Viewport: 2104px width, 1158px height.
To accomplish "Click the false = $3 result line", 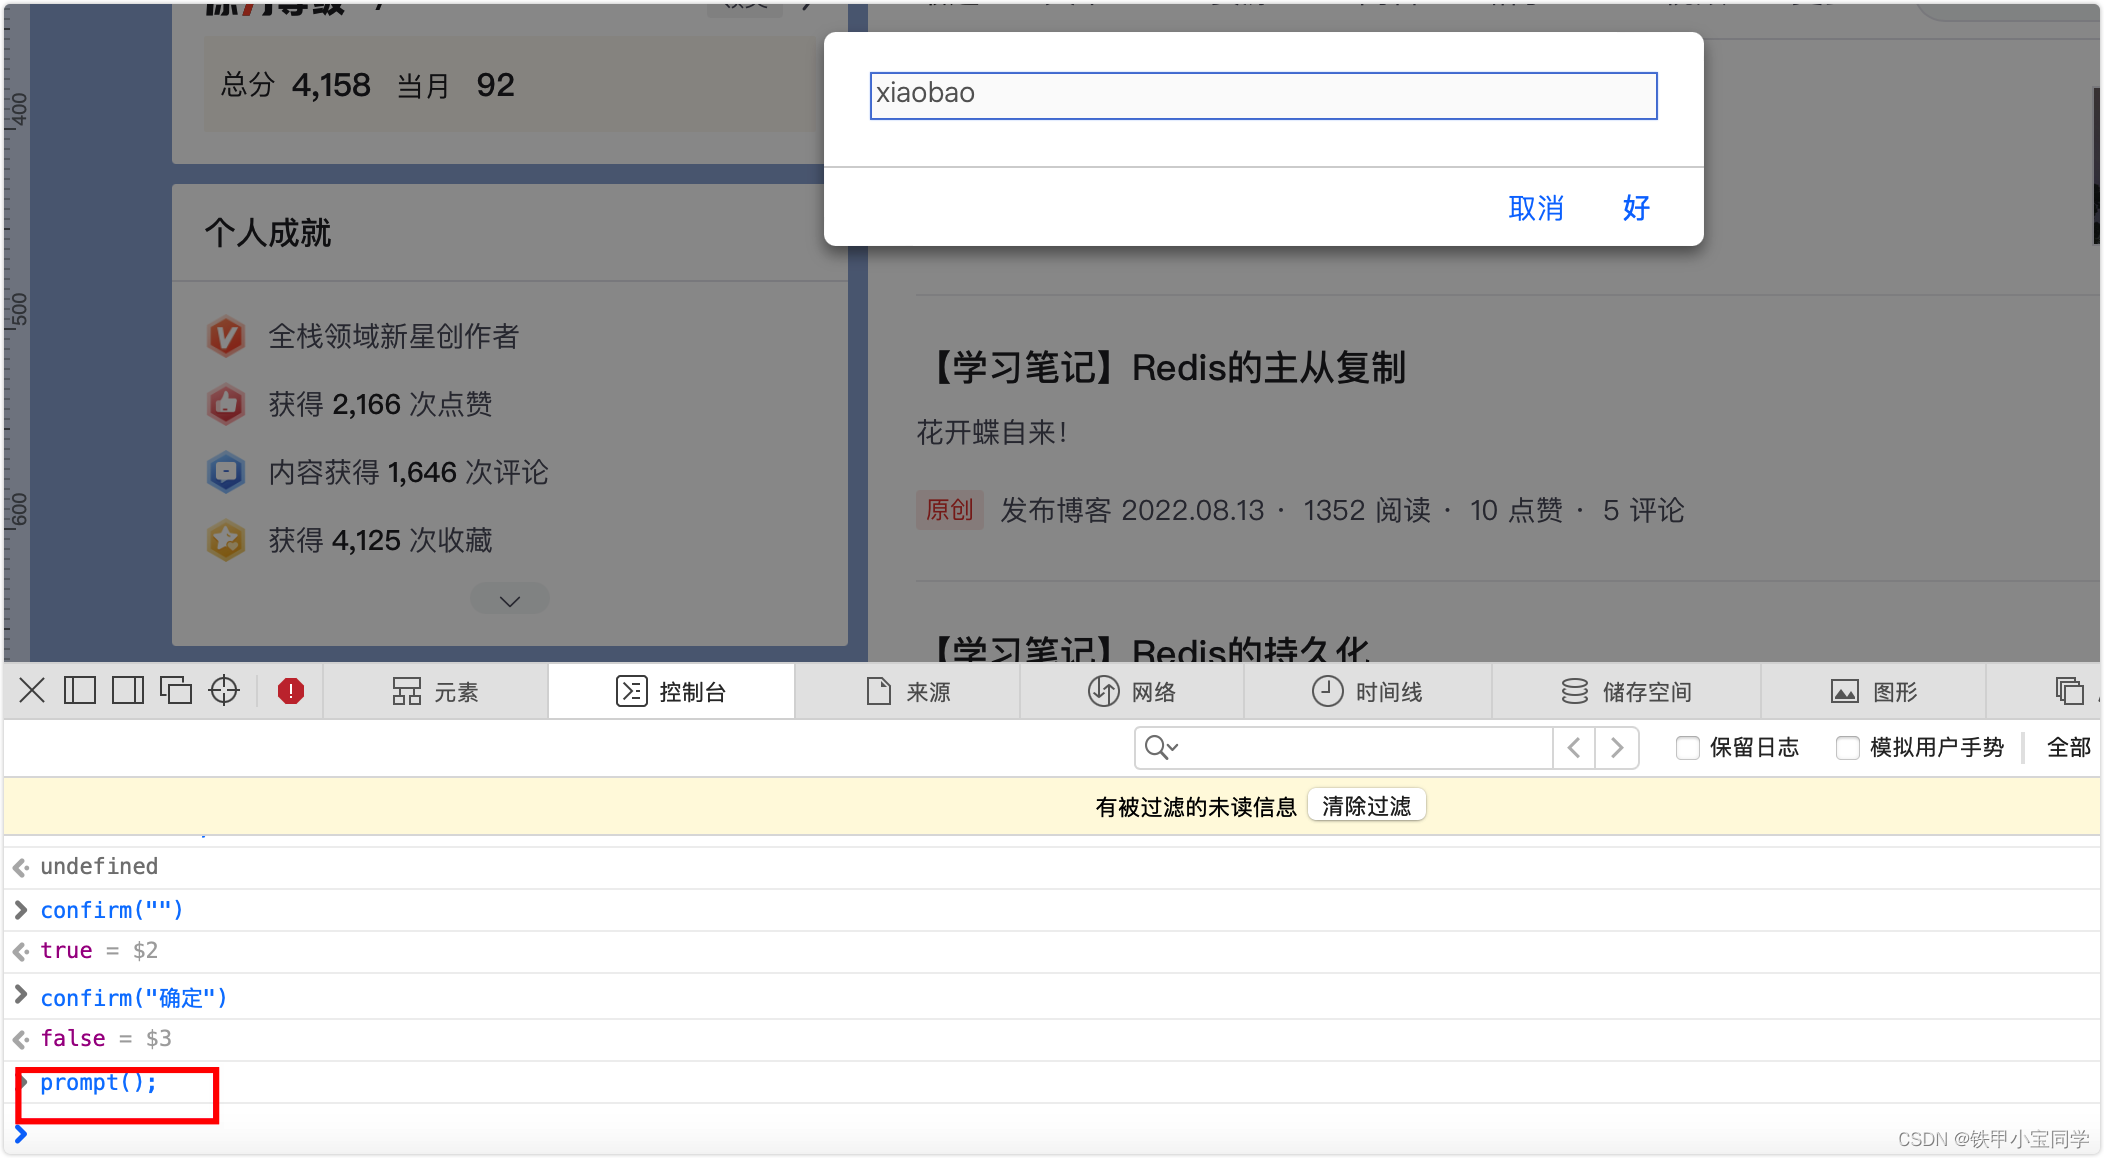I will pos(106,1038).
